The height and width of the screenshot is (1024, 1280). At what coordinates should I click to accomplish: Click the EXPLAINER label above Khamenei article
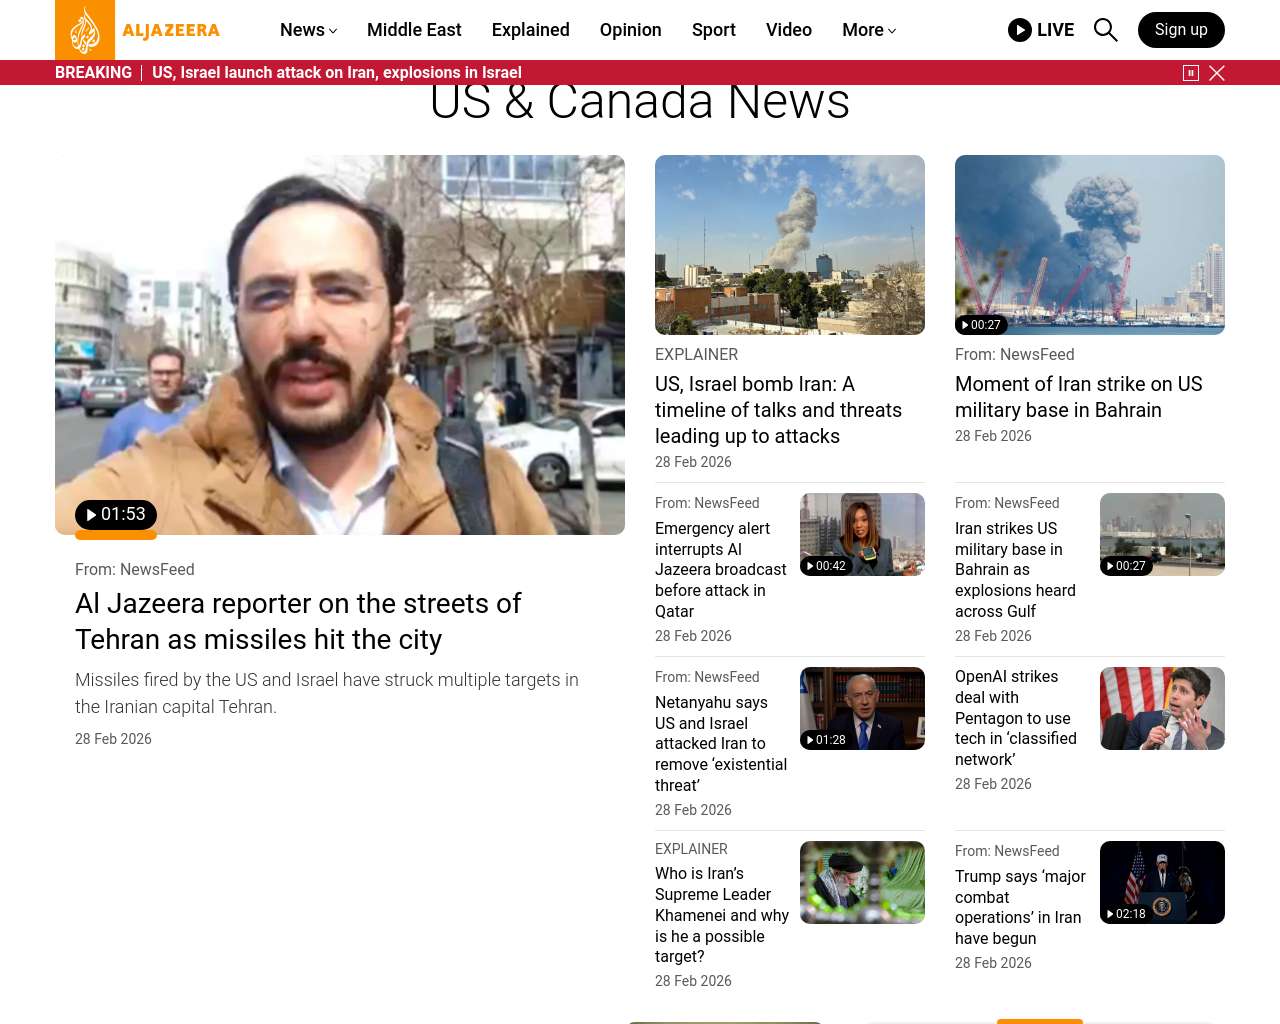pos(692,849)
